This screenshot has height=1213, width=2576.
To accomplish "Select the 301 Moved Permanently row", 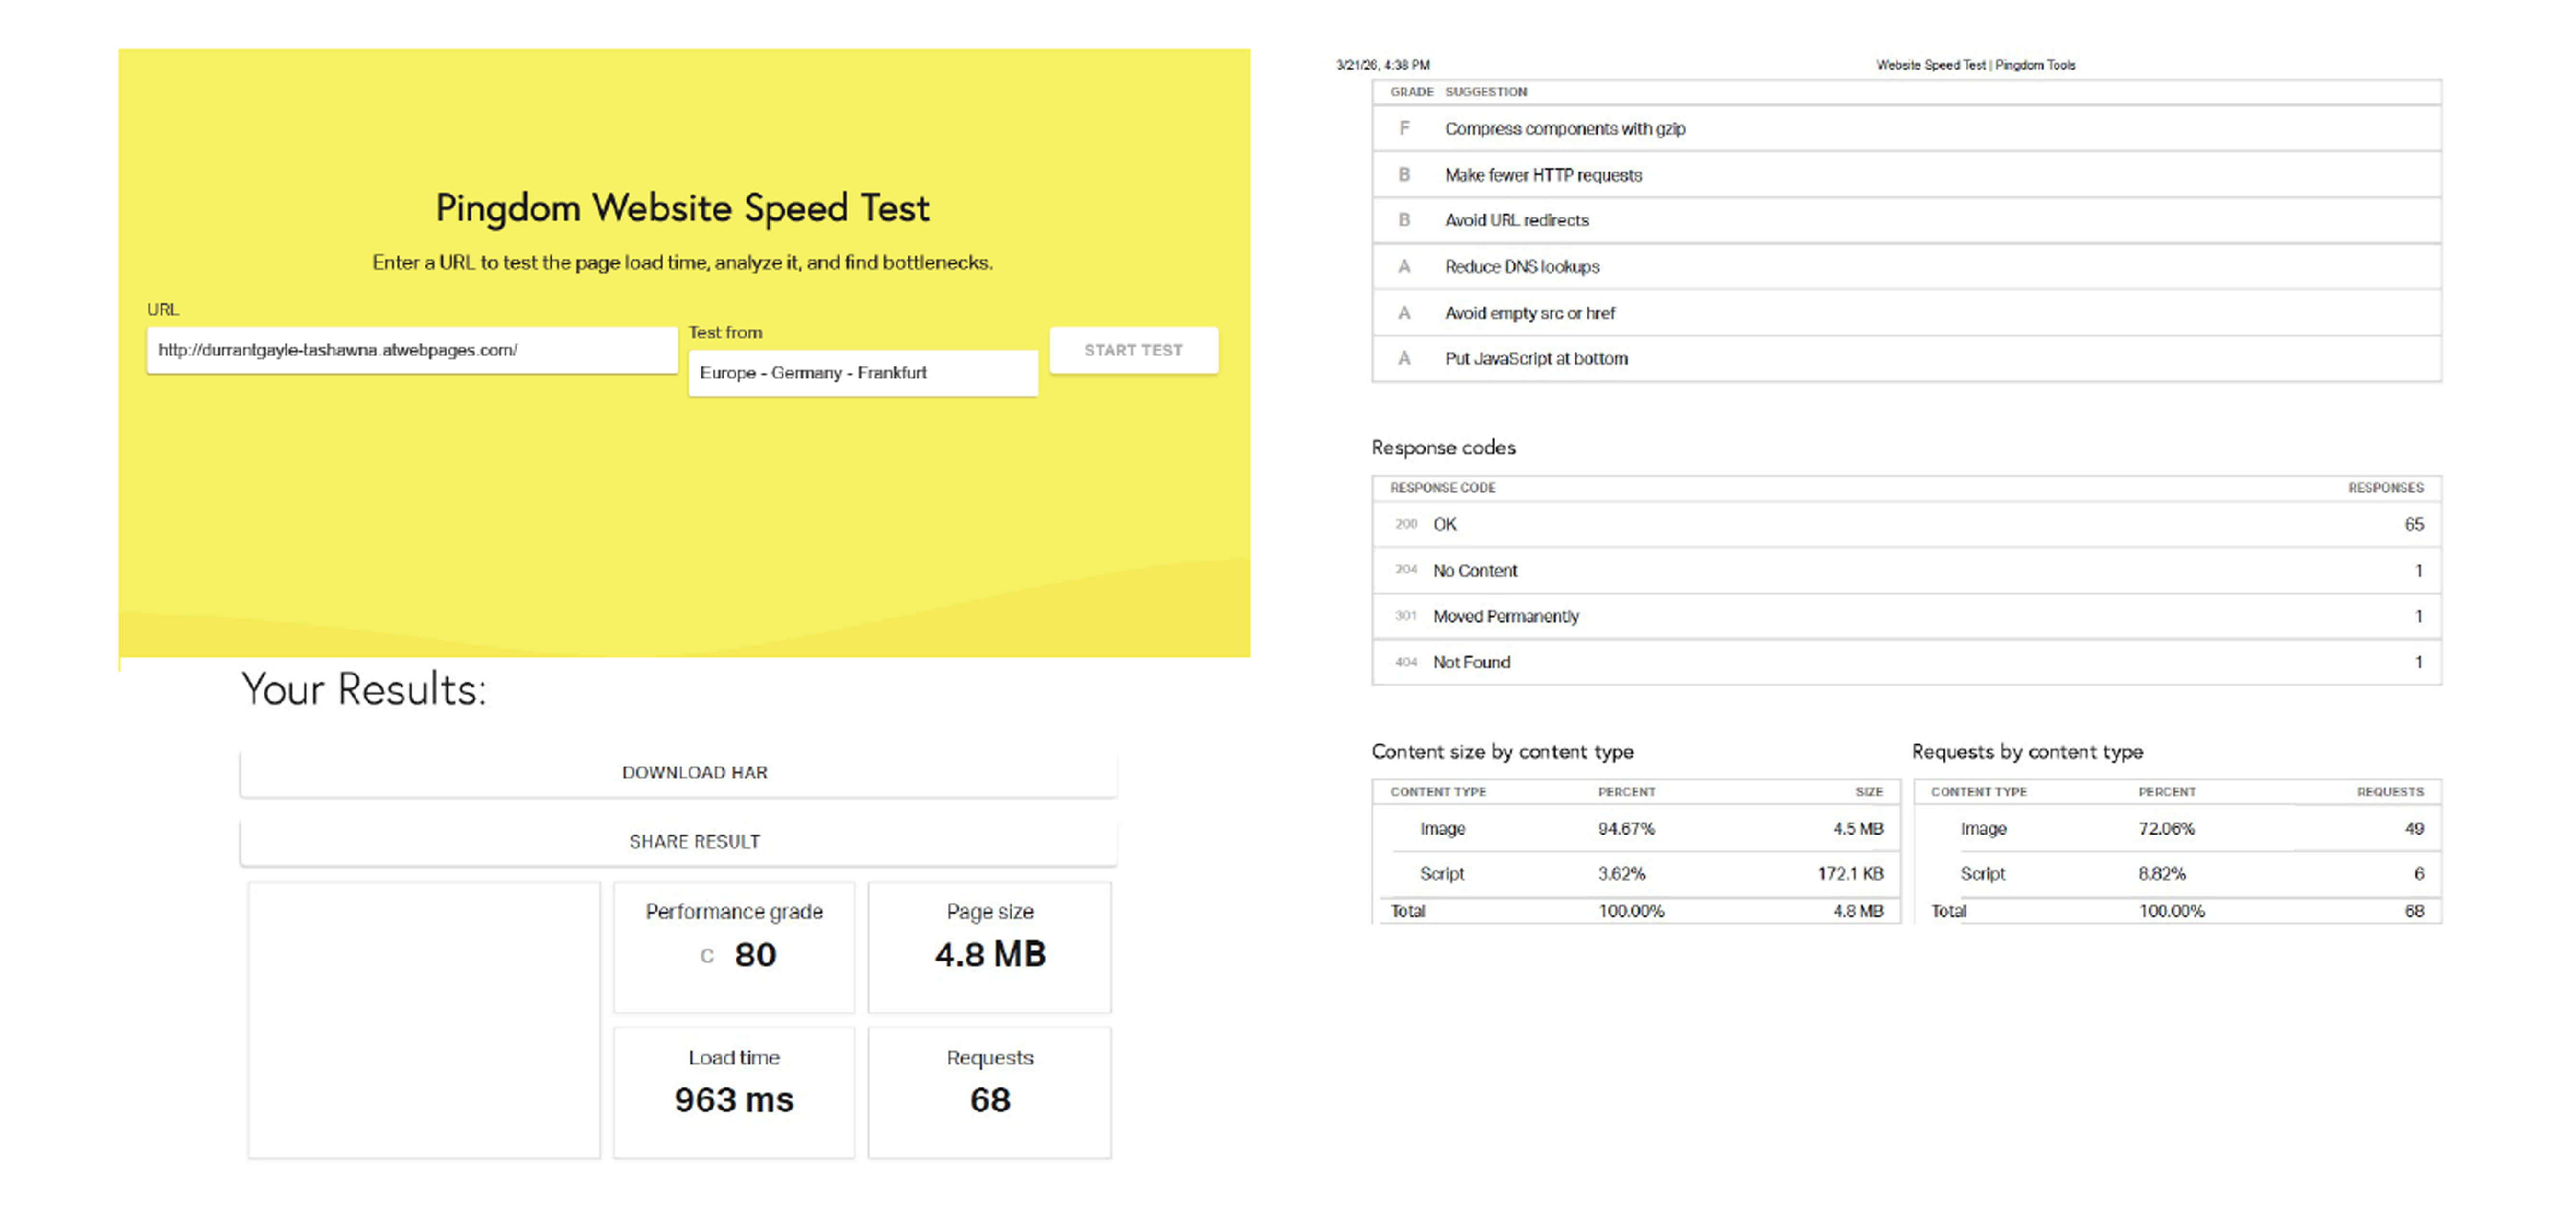I will click(1907, 616).
